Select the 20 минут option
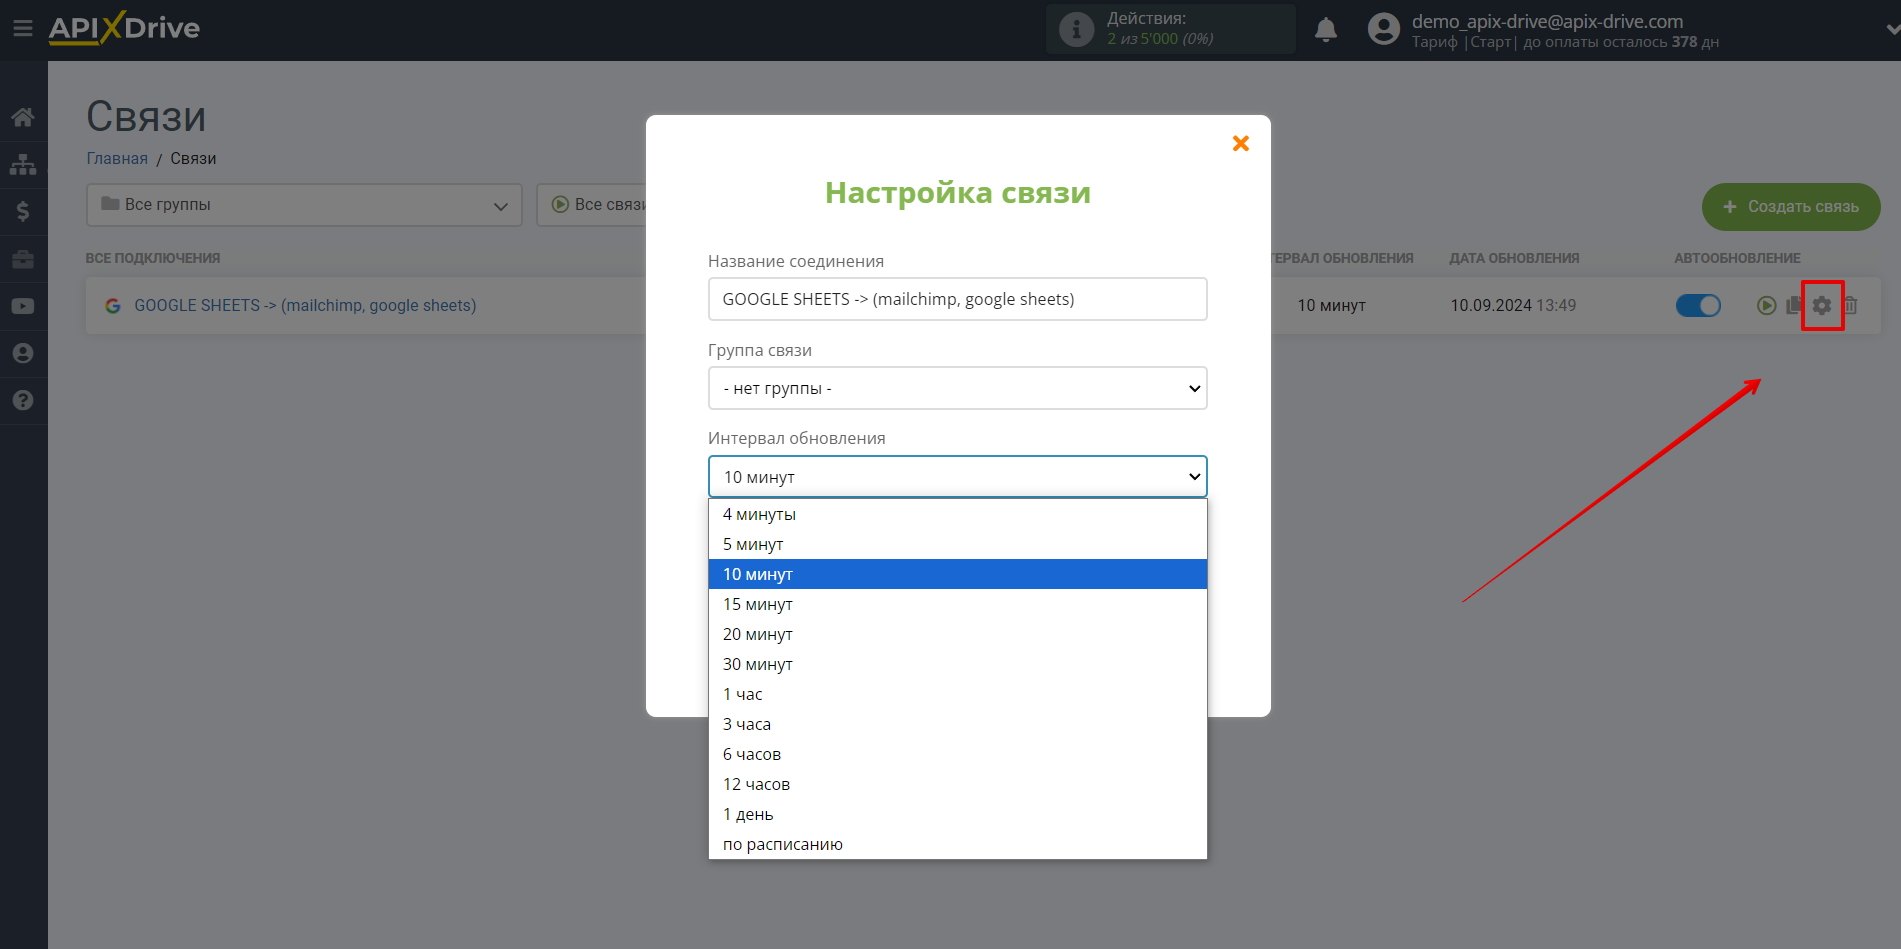This screenshot has width=1901, height=949. [x=957, y=634]
